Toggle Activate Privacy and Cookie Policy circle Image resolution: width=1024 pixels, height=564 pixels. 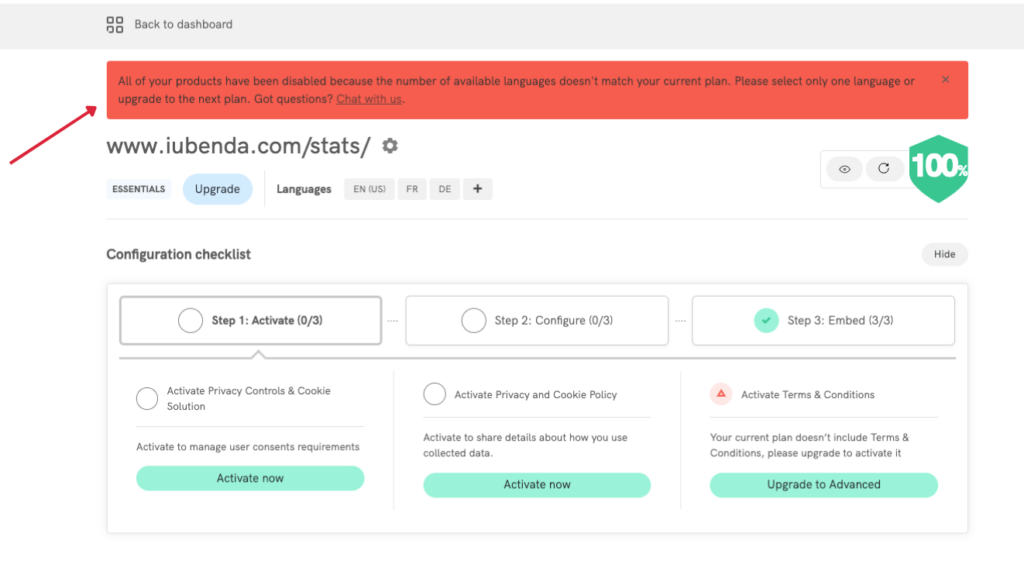point(434,394)
